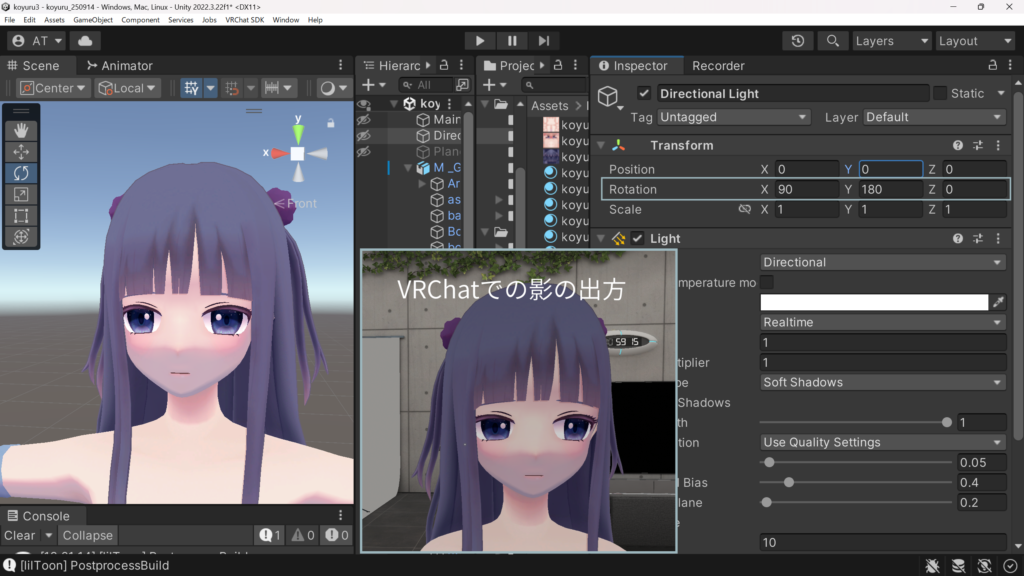Open the AT account button
Screen dimensions: 1024x576
(37, 40)
